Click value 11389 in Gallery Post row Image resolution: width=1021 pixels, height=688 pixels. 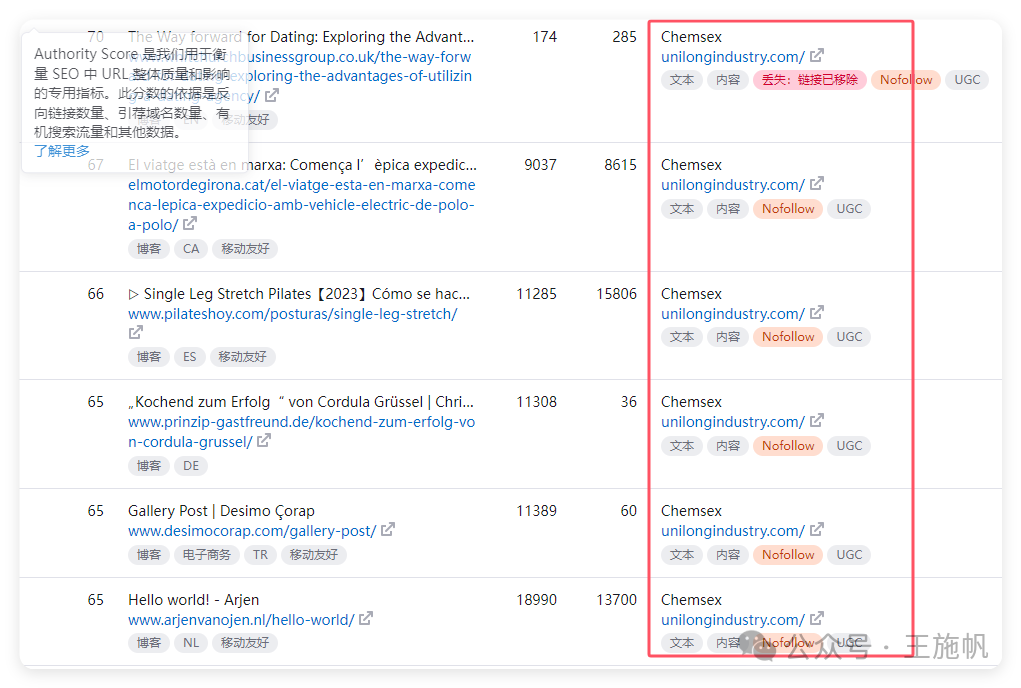537,511
